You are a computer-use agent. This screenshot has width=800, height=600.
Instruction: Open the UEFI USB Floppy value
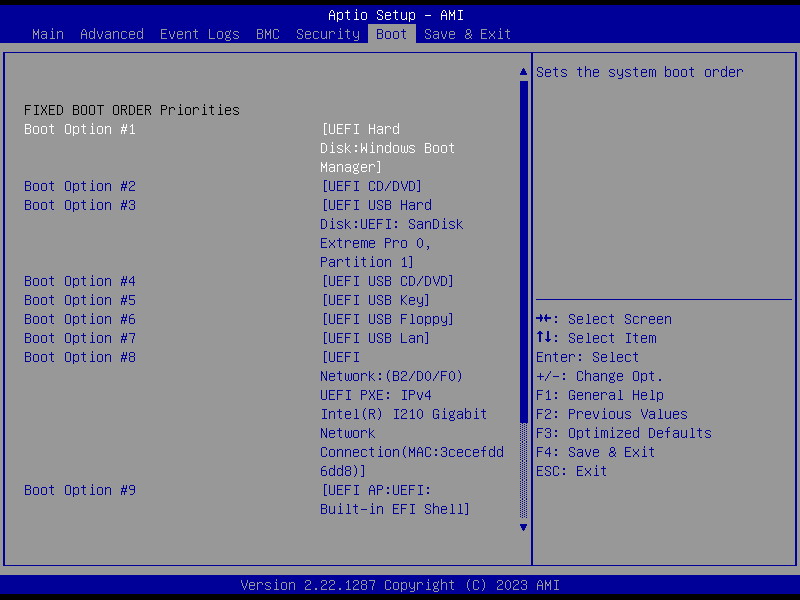tap(387, 319)
